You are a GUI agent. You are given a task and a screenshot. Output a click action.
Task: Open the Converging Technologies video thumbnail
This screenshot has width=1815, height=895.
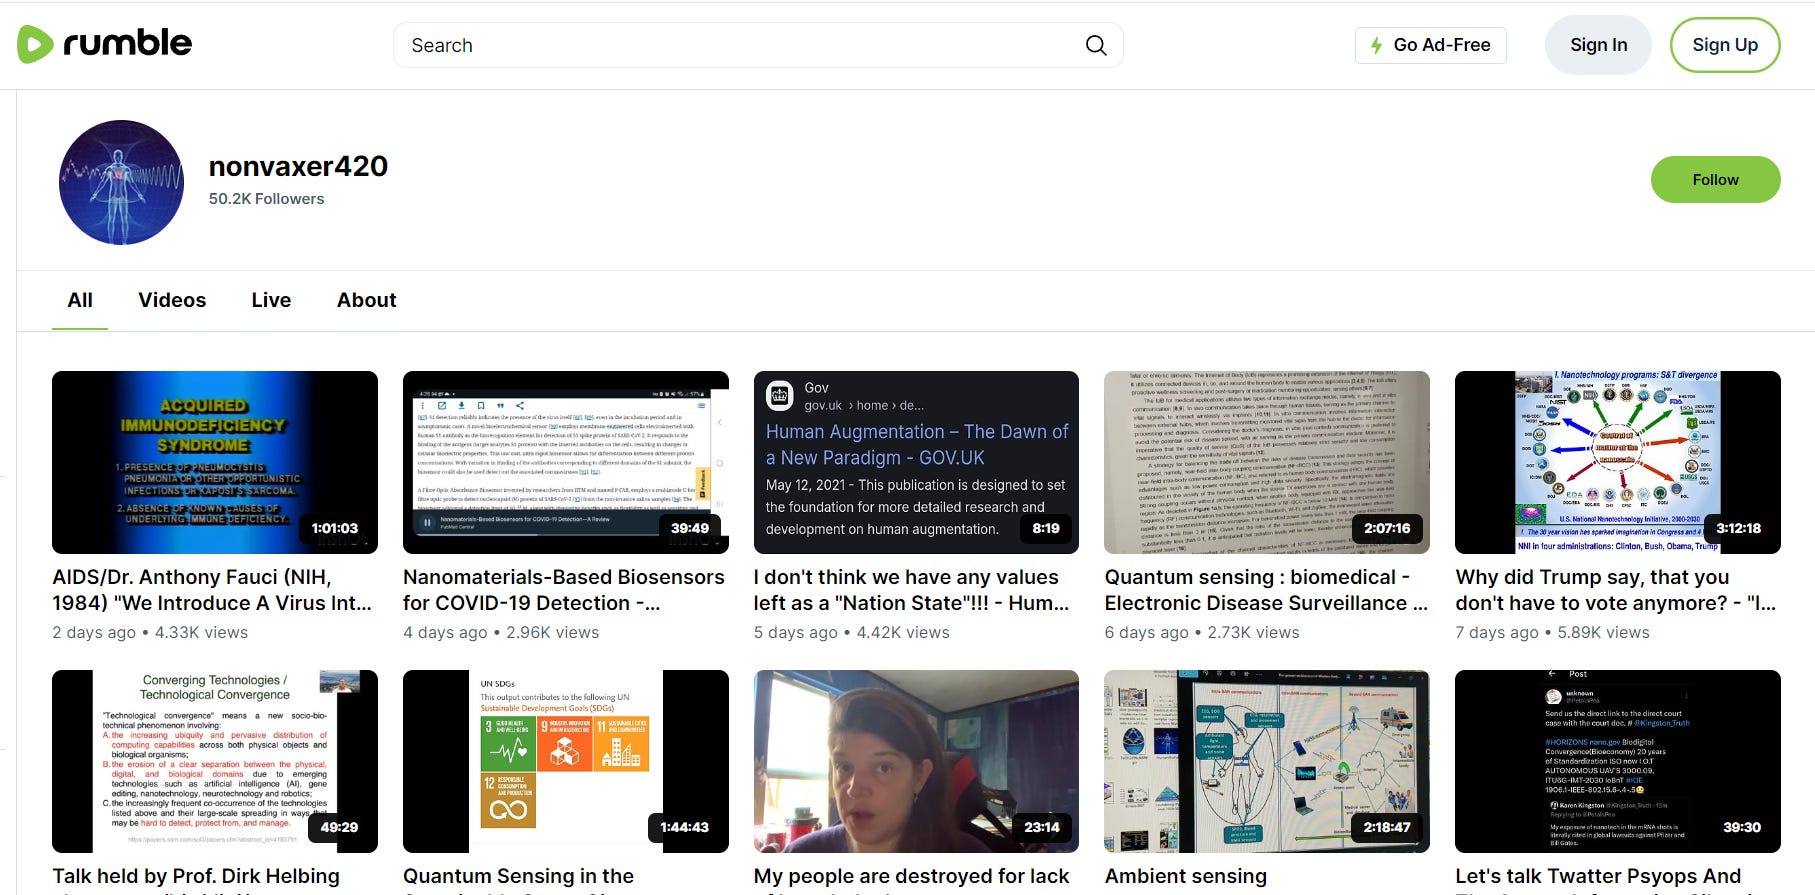click(215, 761)
